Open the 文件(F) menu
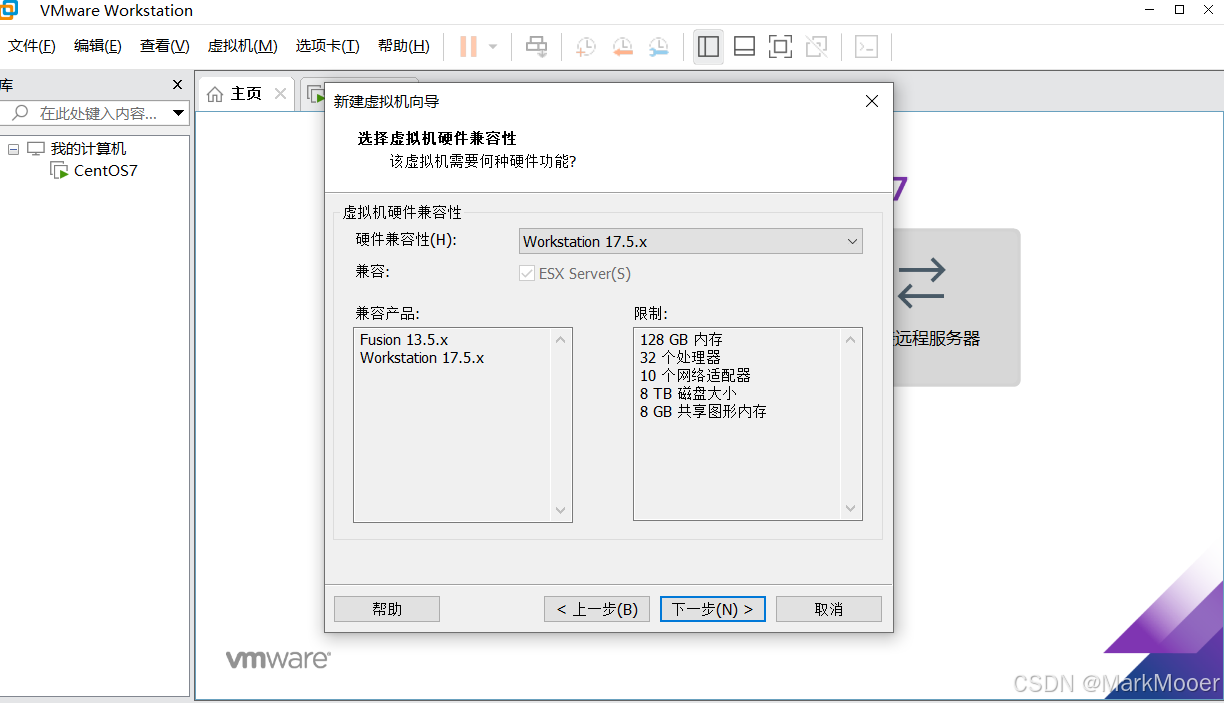 pos(32,46)
